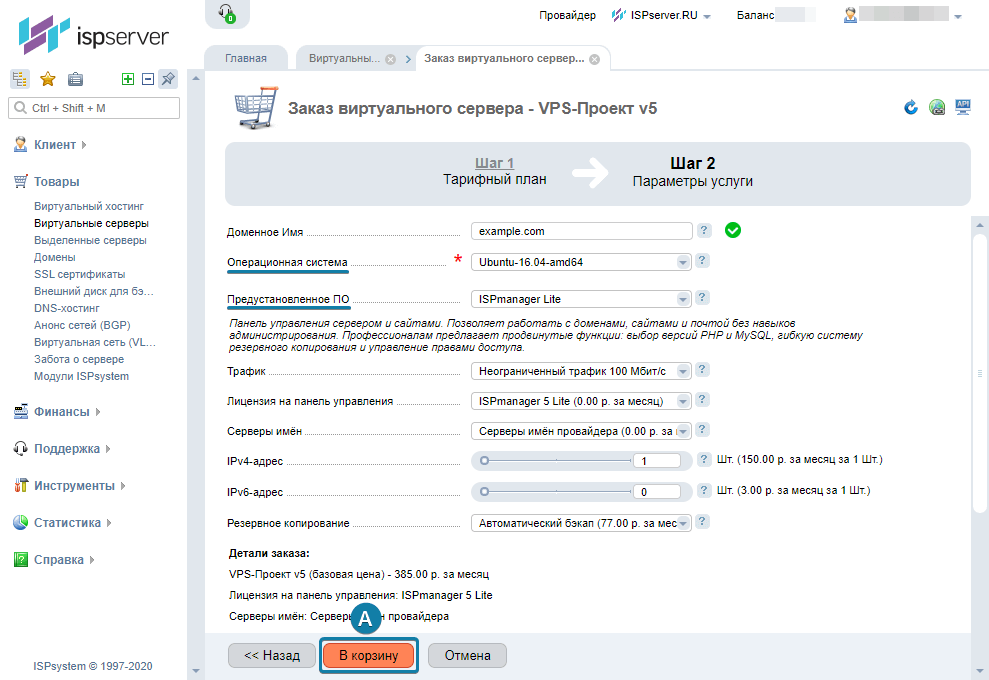
Task: Go back to Шаг 1 link
Action: click(494, 163)
